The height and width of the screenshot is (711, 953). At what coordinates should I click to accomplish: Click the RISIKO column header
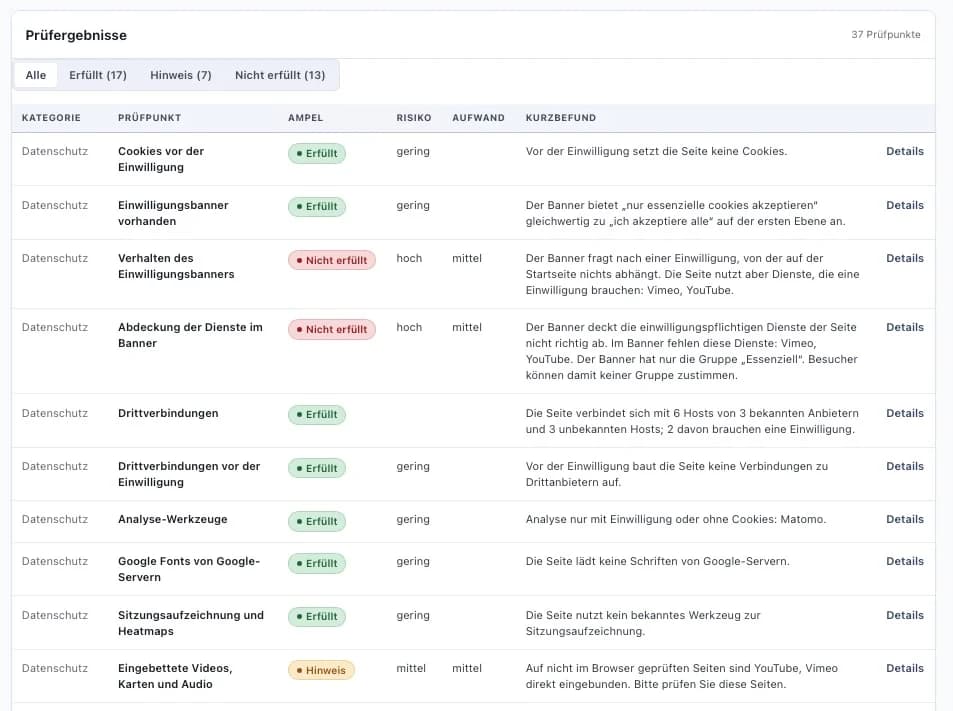coord(414,118)
